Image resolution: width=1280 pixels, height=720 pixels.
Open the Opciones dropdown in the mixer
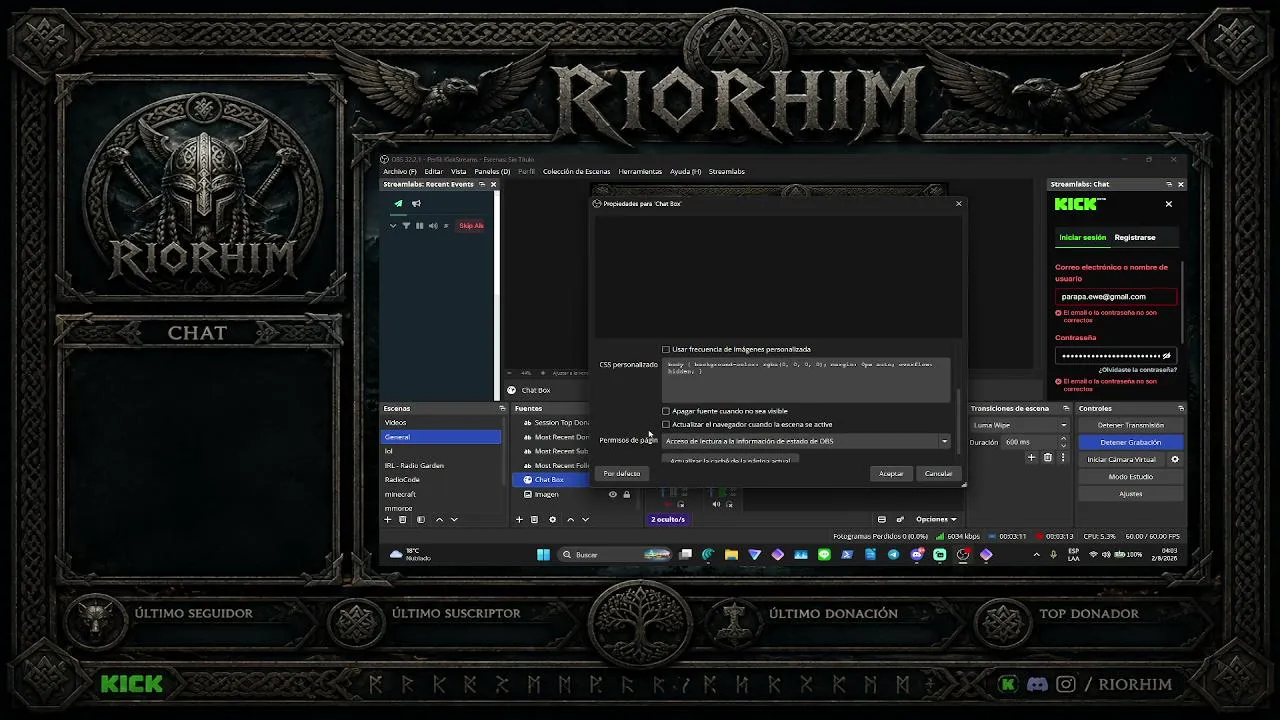936,520
